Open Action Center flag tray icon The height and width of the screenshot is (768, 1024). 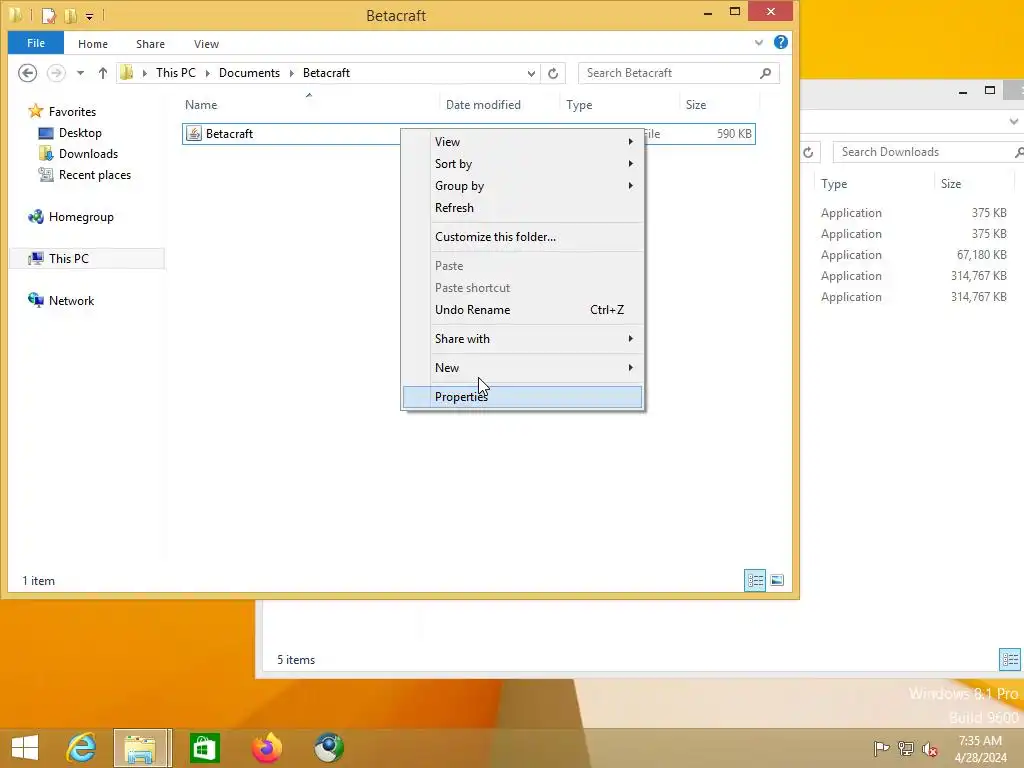[881, 748]
